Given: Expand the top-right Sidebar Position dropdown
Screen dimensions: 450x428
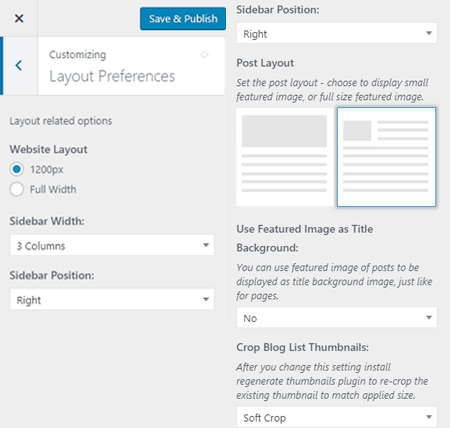Looking at the screenshot, I should click(x=337, y=33).
